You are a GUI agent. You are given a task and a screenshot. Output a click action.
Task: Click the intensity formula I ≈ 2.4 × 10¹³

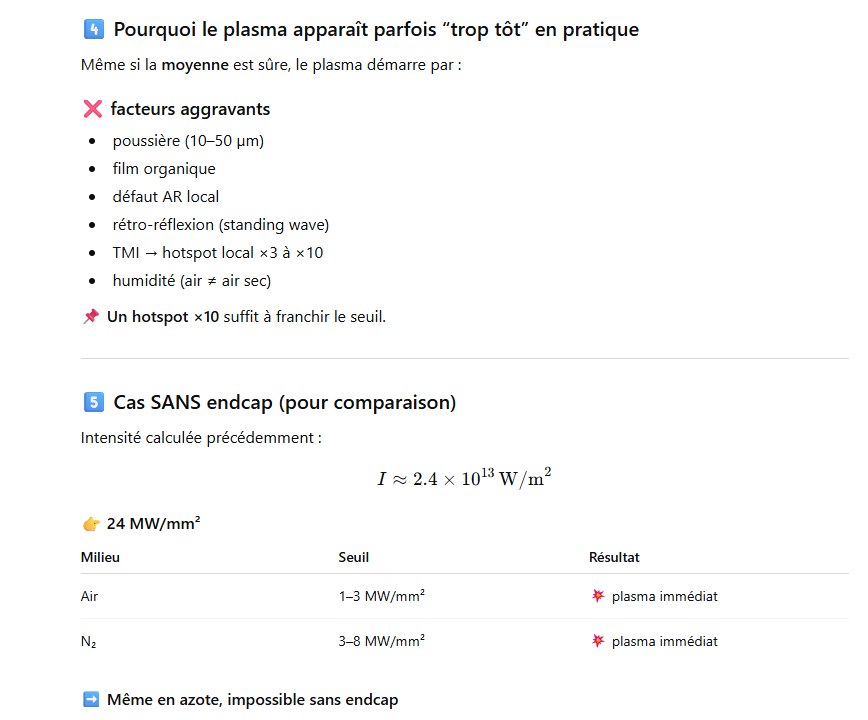click(464, 478)
